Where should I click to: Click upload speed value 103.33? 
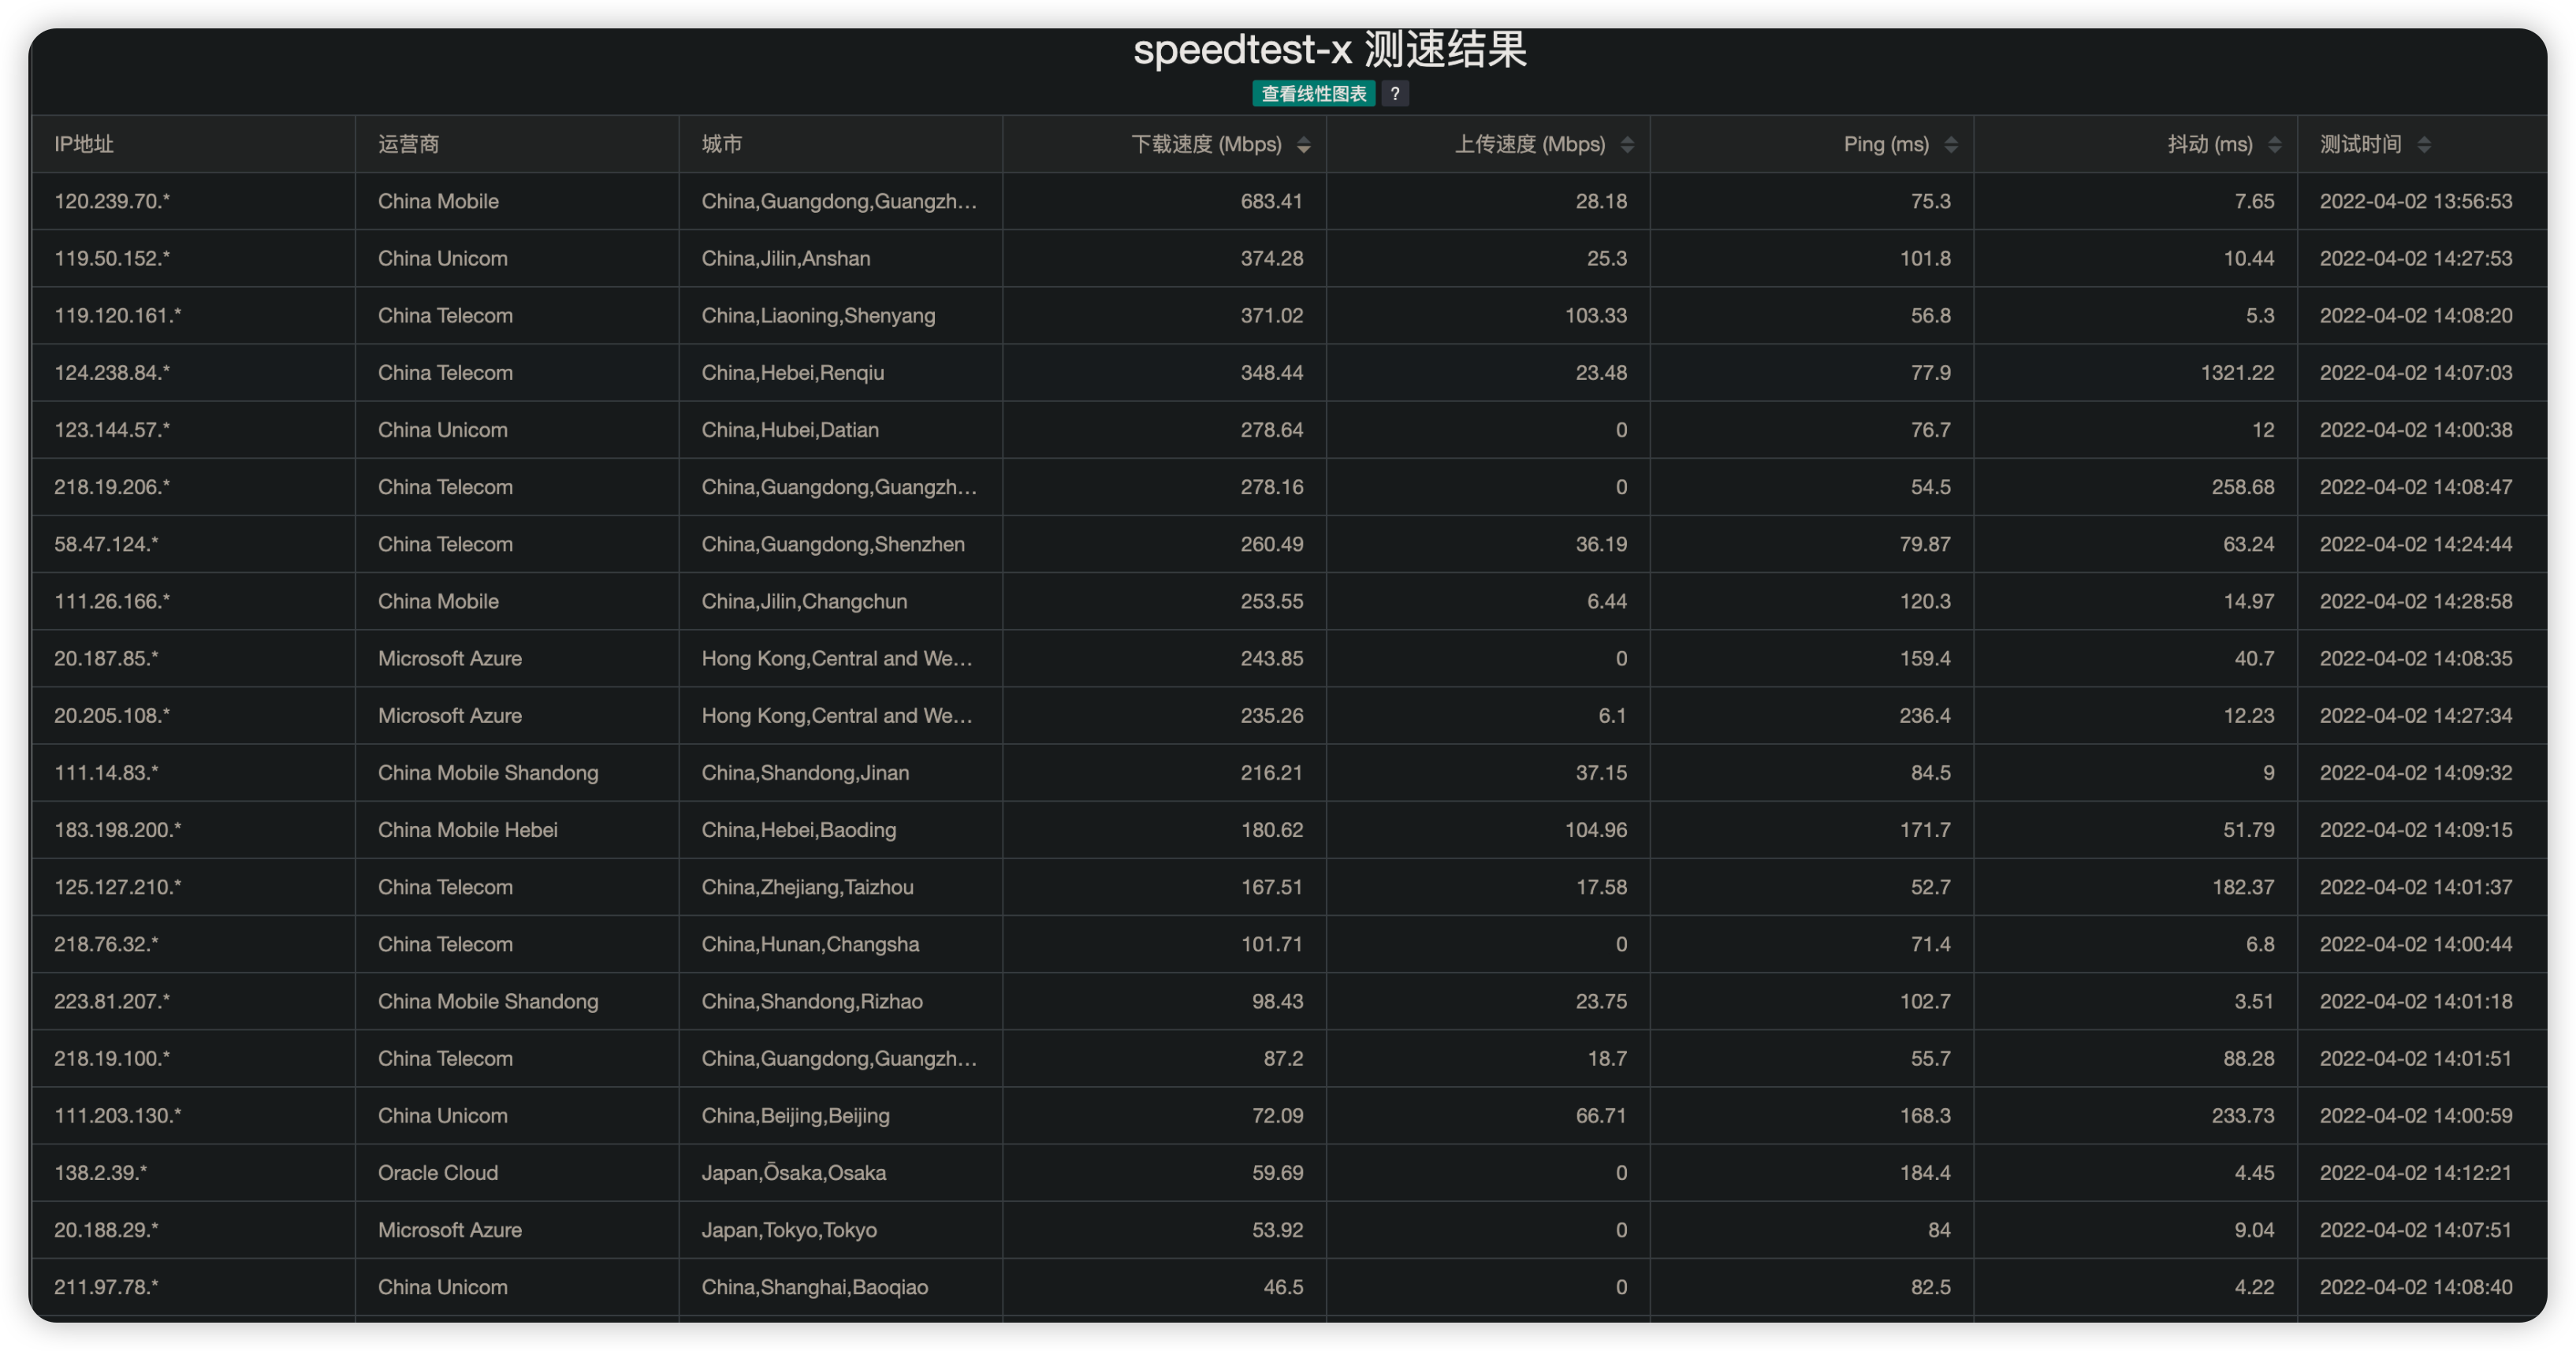[x=1596, y=315]
